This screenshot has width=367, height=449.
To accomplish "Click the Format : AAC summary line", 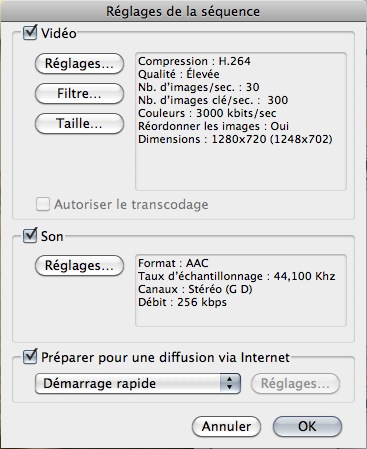I will (173, 263).
